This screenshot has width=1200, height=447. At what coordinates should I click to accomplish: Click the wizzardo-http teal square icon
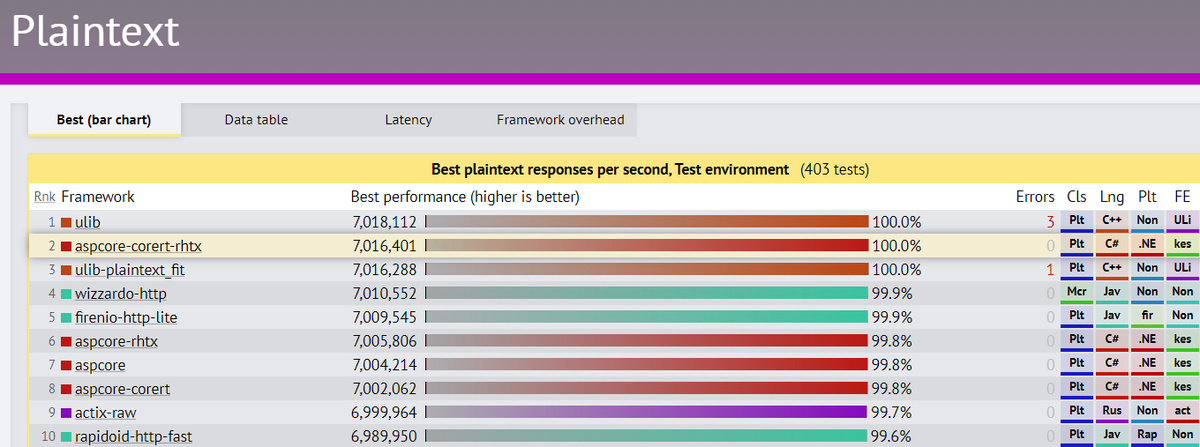(66, 294)
